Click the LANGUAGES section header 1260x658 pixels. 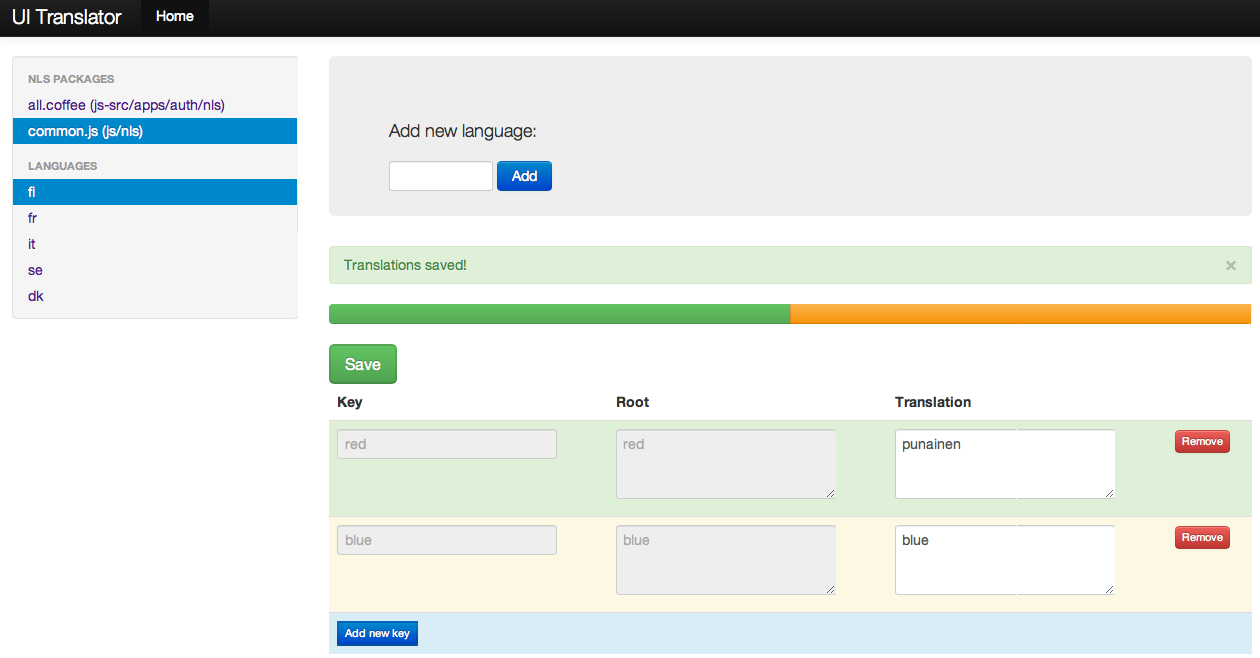(62, 165)
